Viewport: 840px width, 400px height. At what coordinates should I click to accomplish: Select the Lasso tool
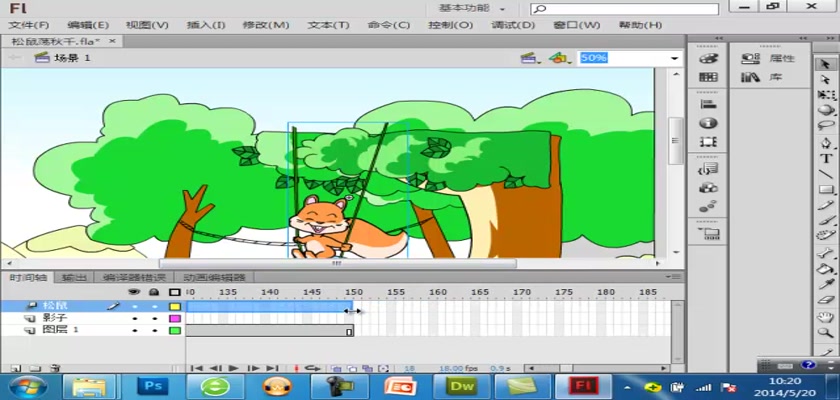pyautogui.click(x=826, y=126)
